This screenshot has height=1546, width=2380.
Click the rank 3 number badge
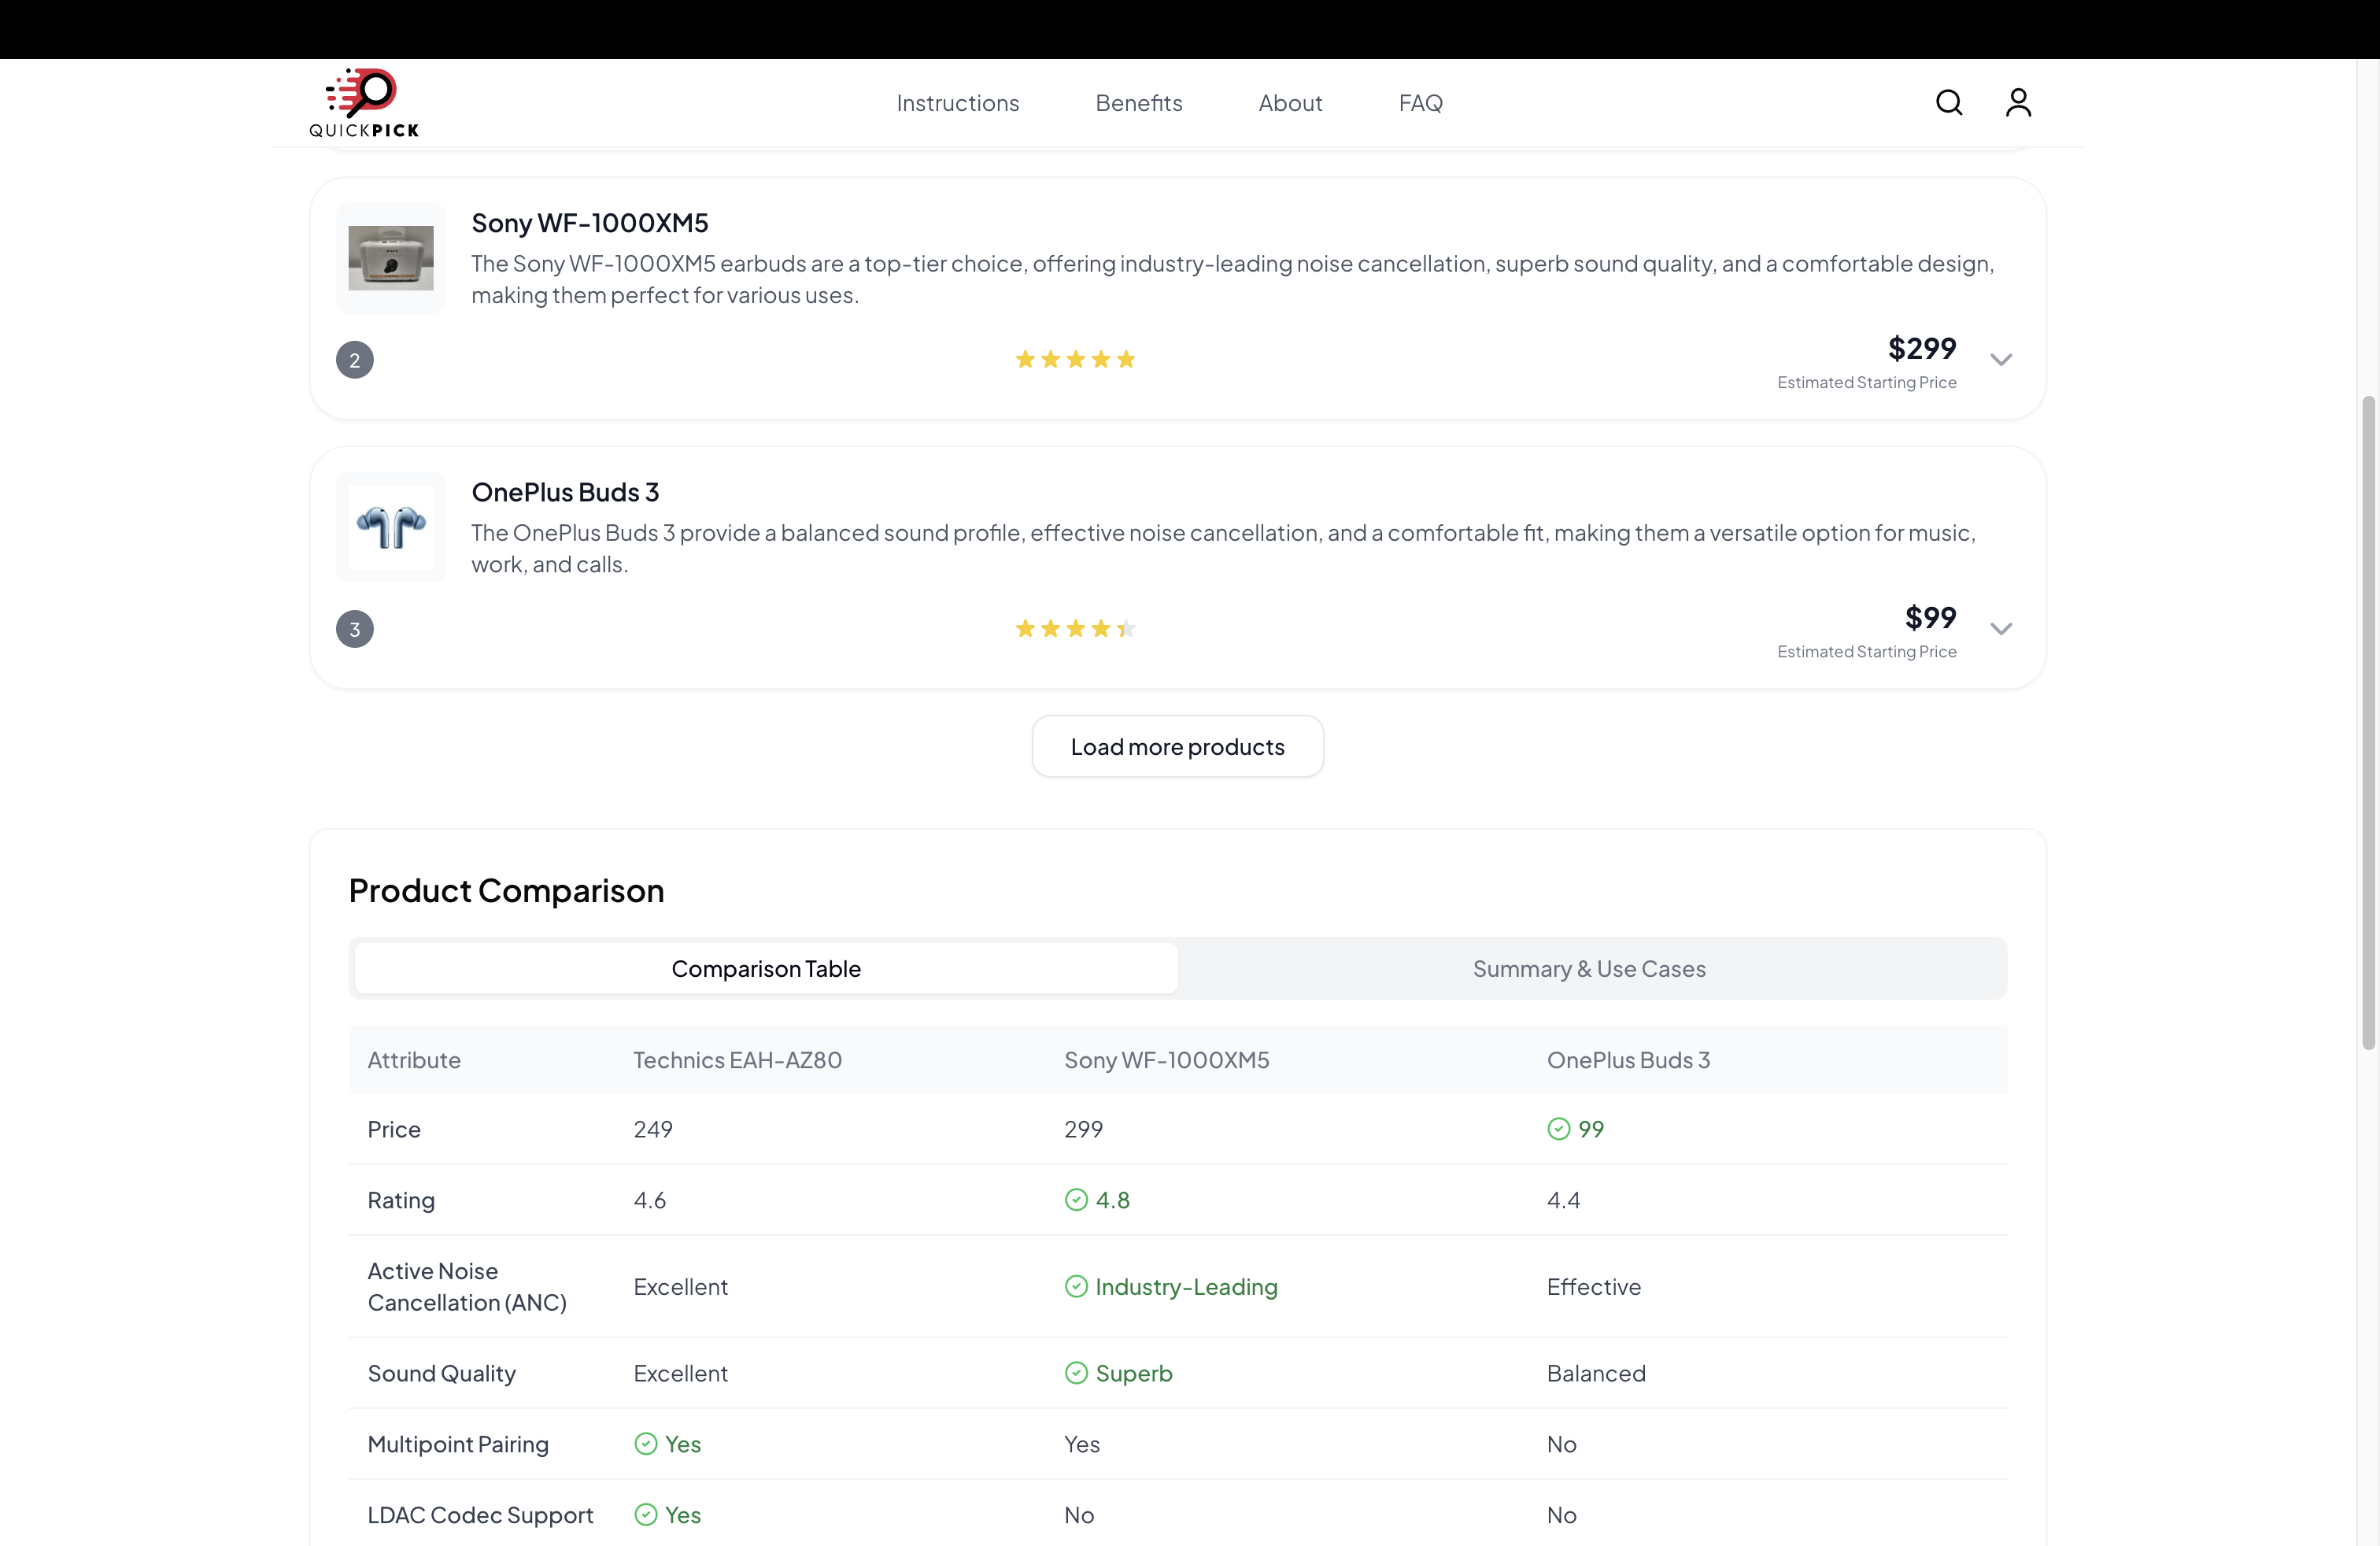point(355,629)
